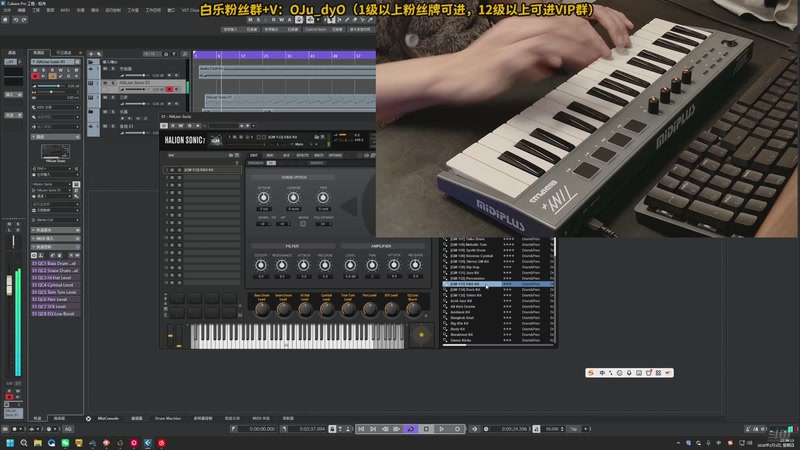800x450 pixels.
Task: Click a key on HALion virtual keyboard
Action: click(x=297, y=337)
